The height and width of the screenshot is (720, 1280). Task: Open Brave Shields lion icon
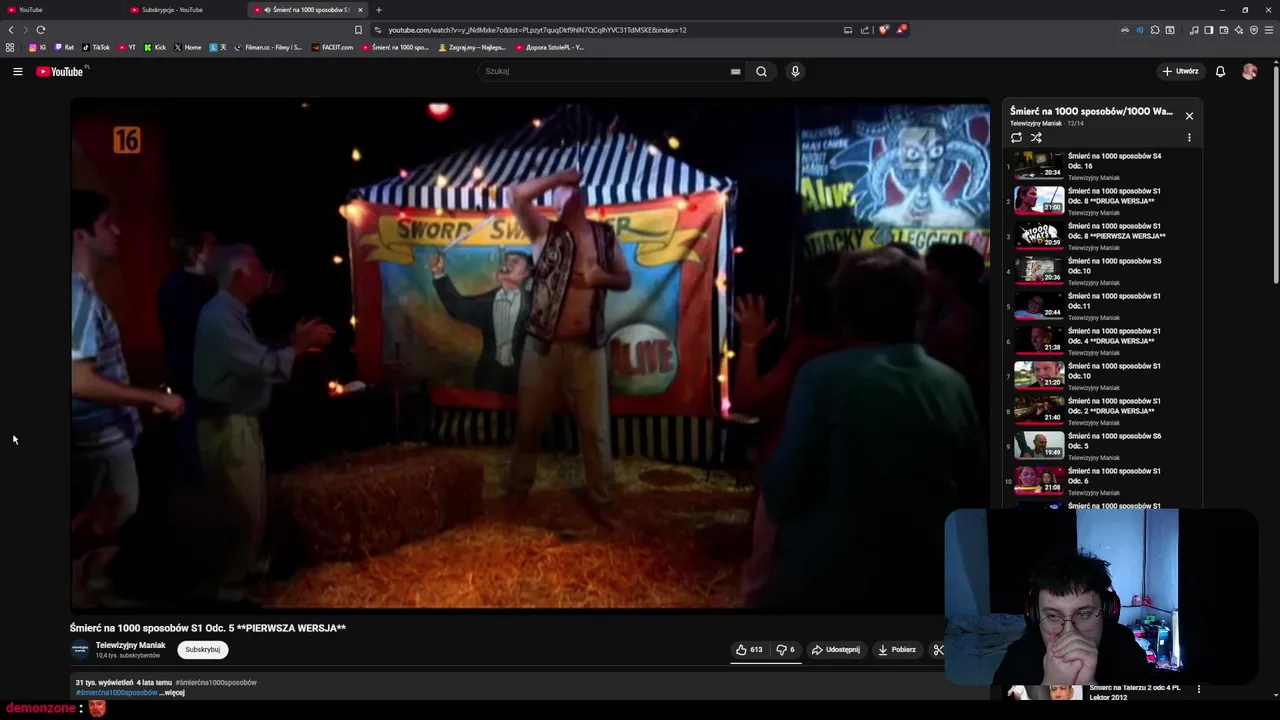(x=883, y=30)
